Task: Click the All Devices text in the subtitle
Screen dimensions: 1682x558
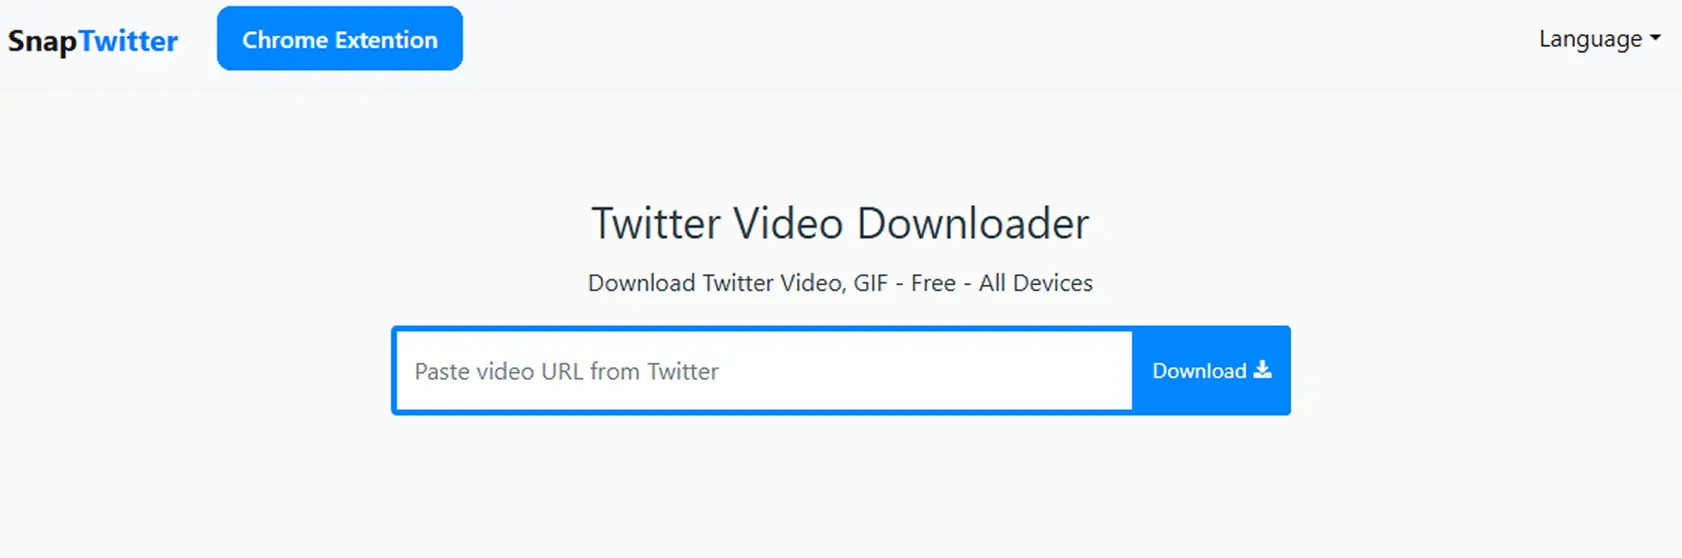Action: pos(1036,283)
